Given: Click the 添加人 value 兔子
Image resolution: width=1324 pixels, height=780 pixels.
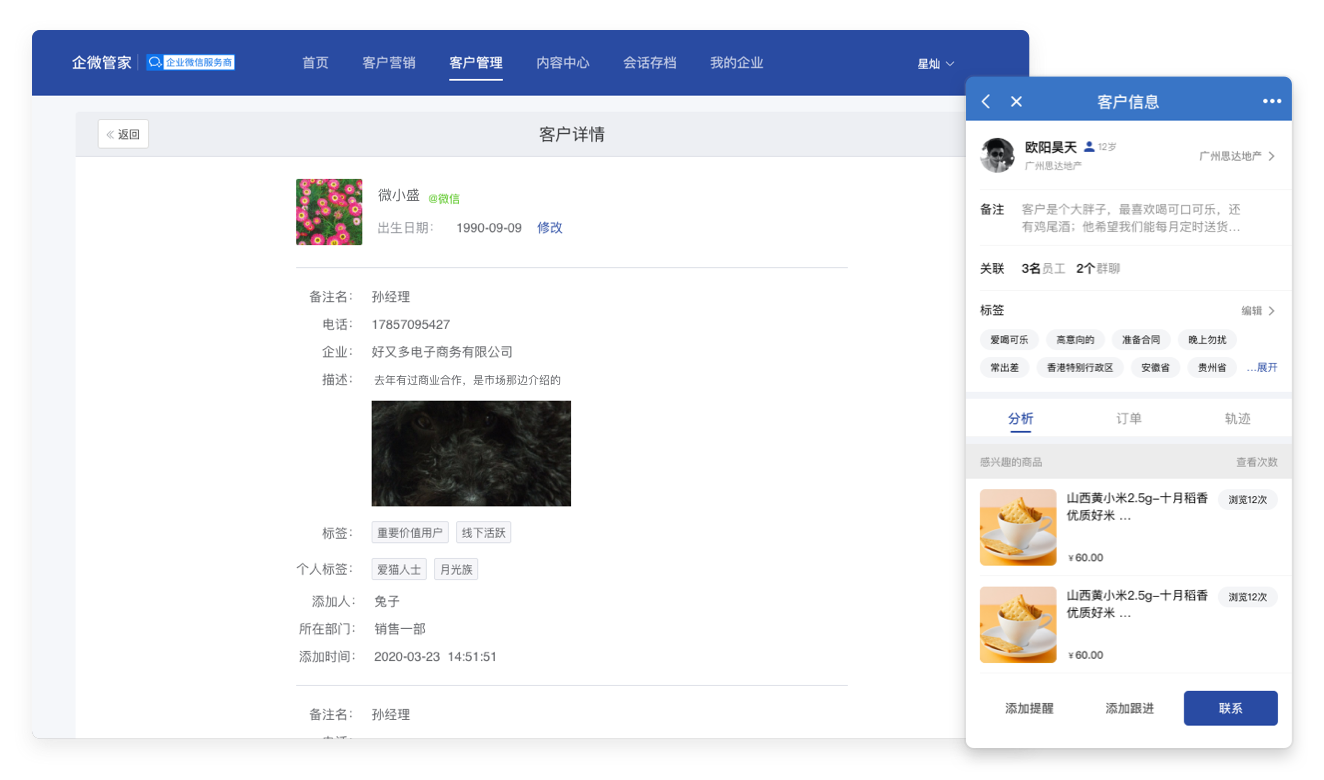Looking at the screenshot, I should [x=387, y=601].
